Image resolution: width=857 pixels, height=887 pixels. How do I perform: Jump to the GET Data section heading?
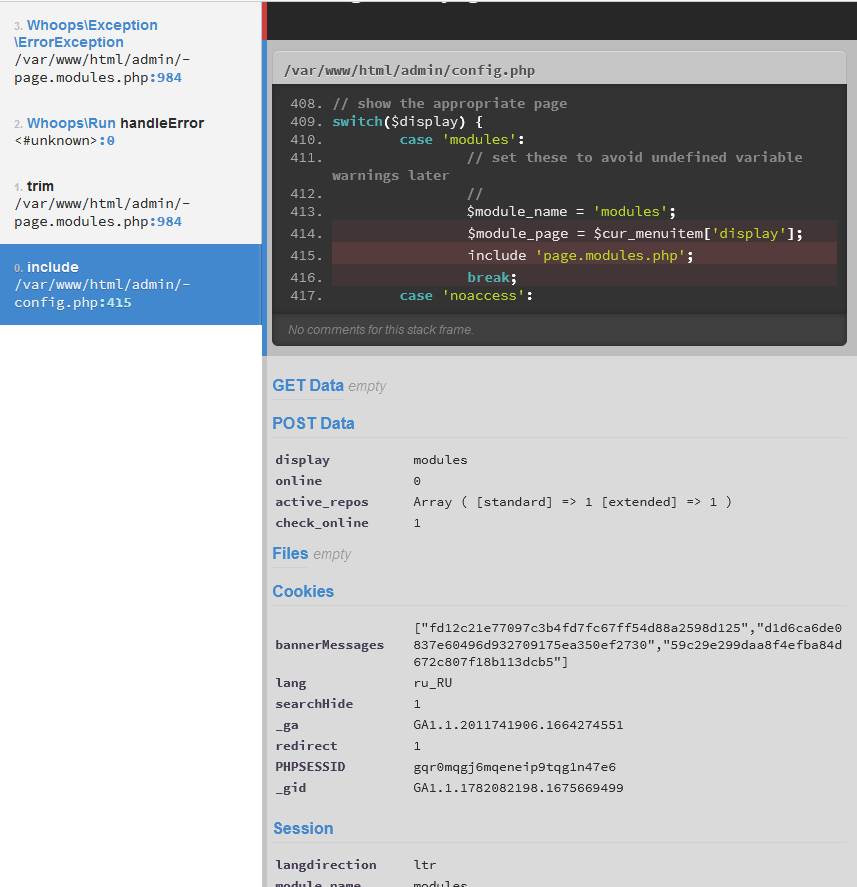(307, 385)
